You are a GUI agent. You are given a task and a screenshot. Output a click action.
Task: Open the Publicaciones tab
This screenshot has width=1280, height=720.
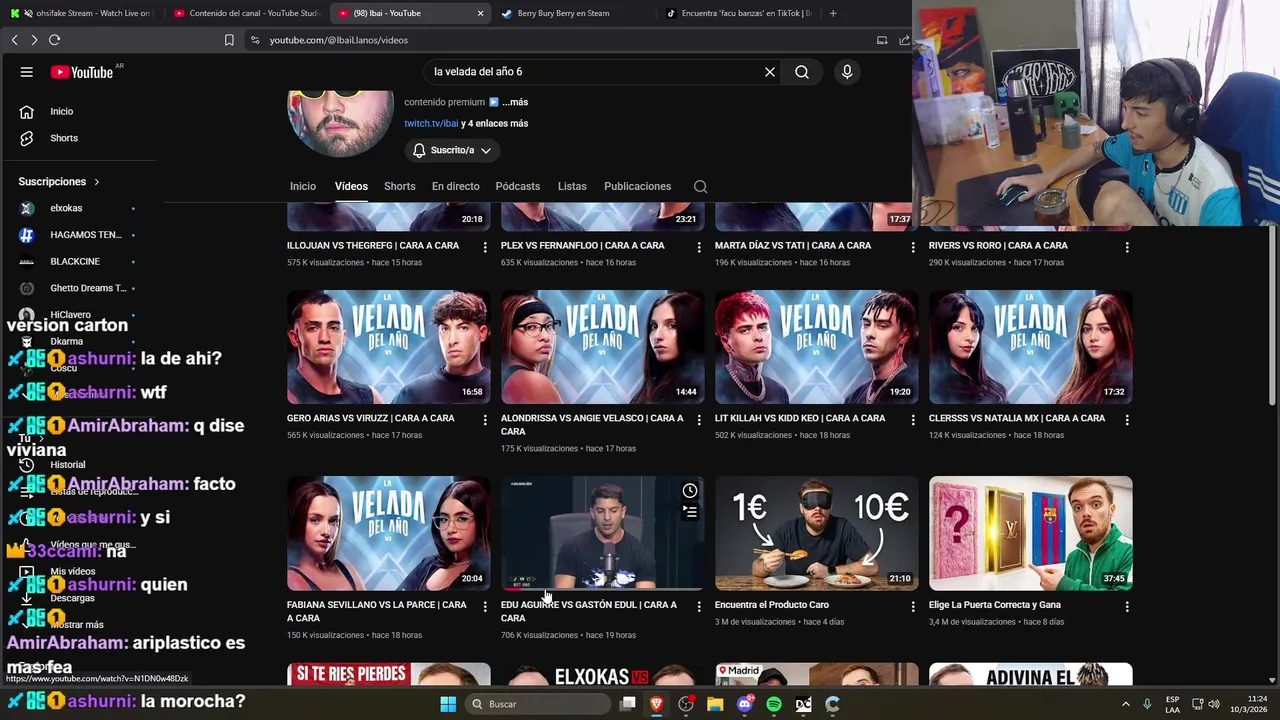[x=637, y=186]
